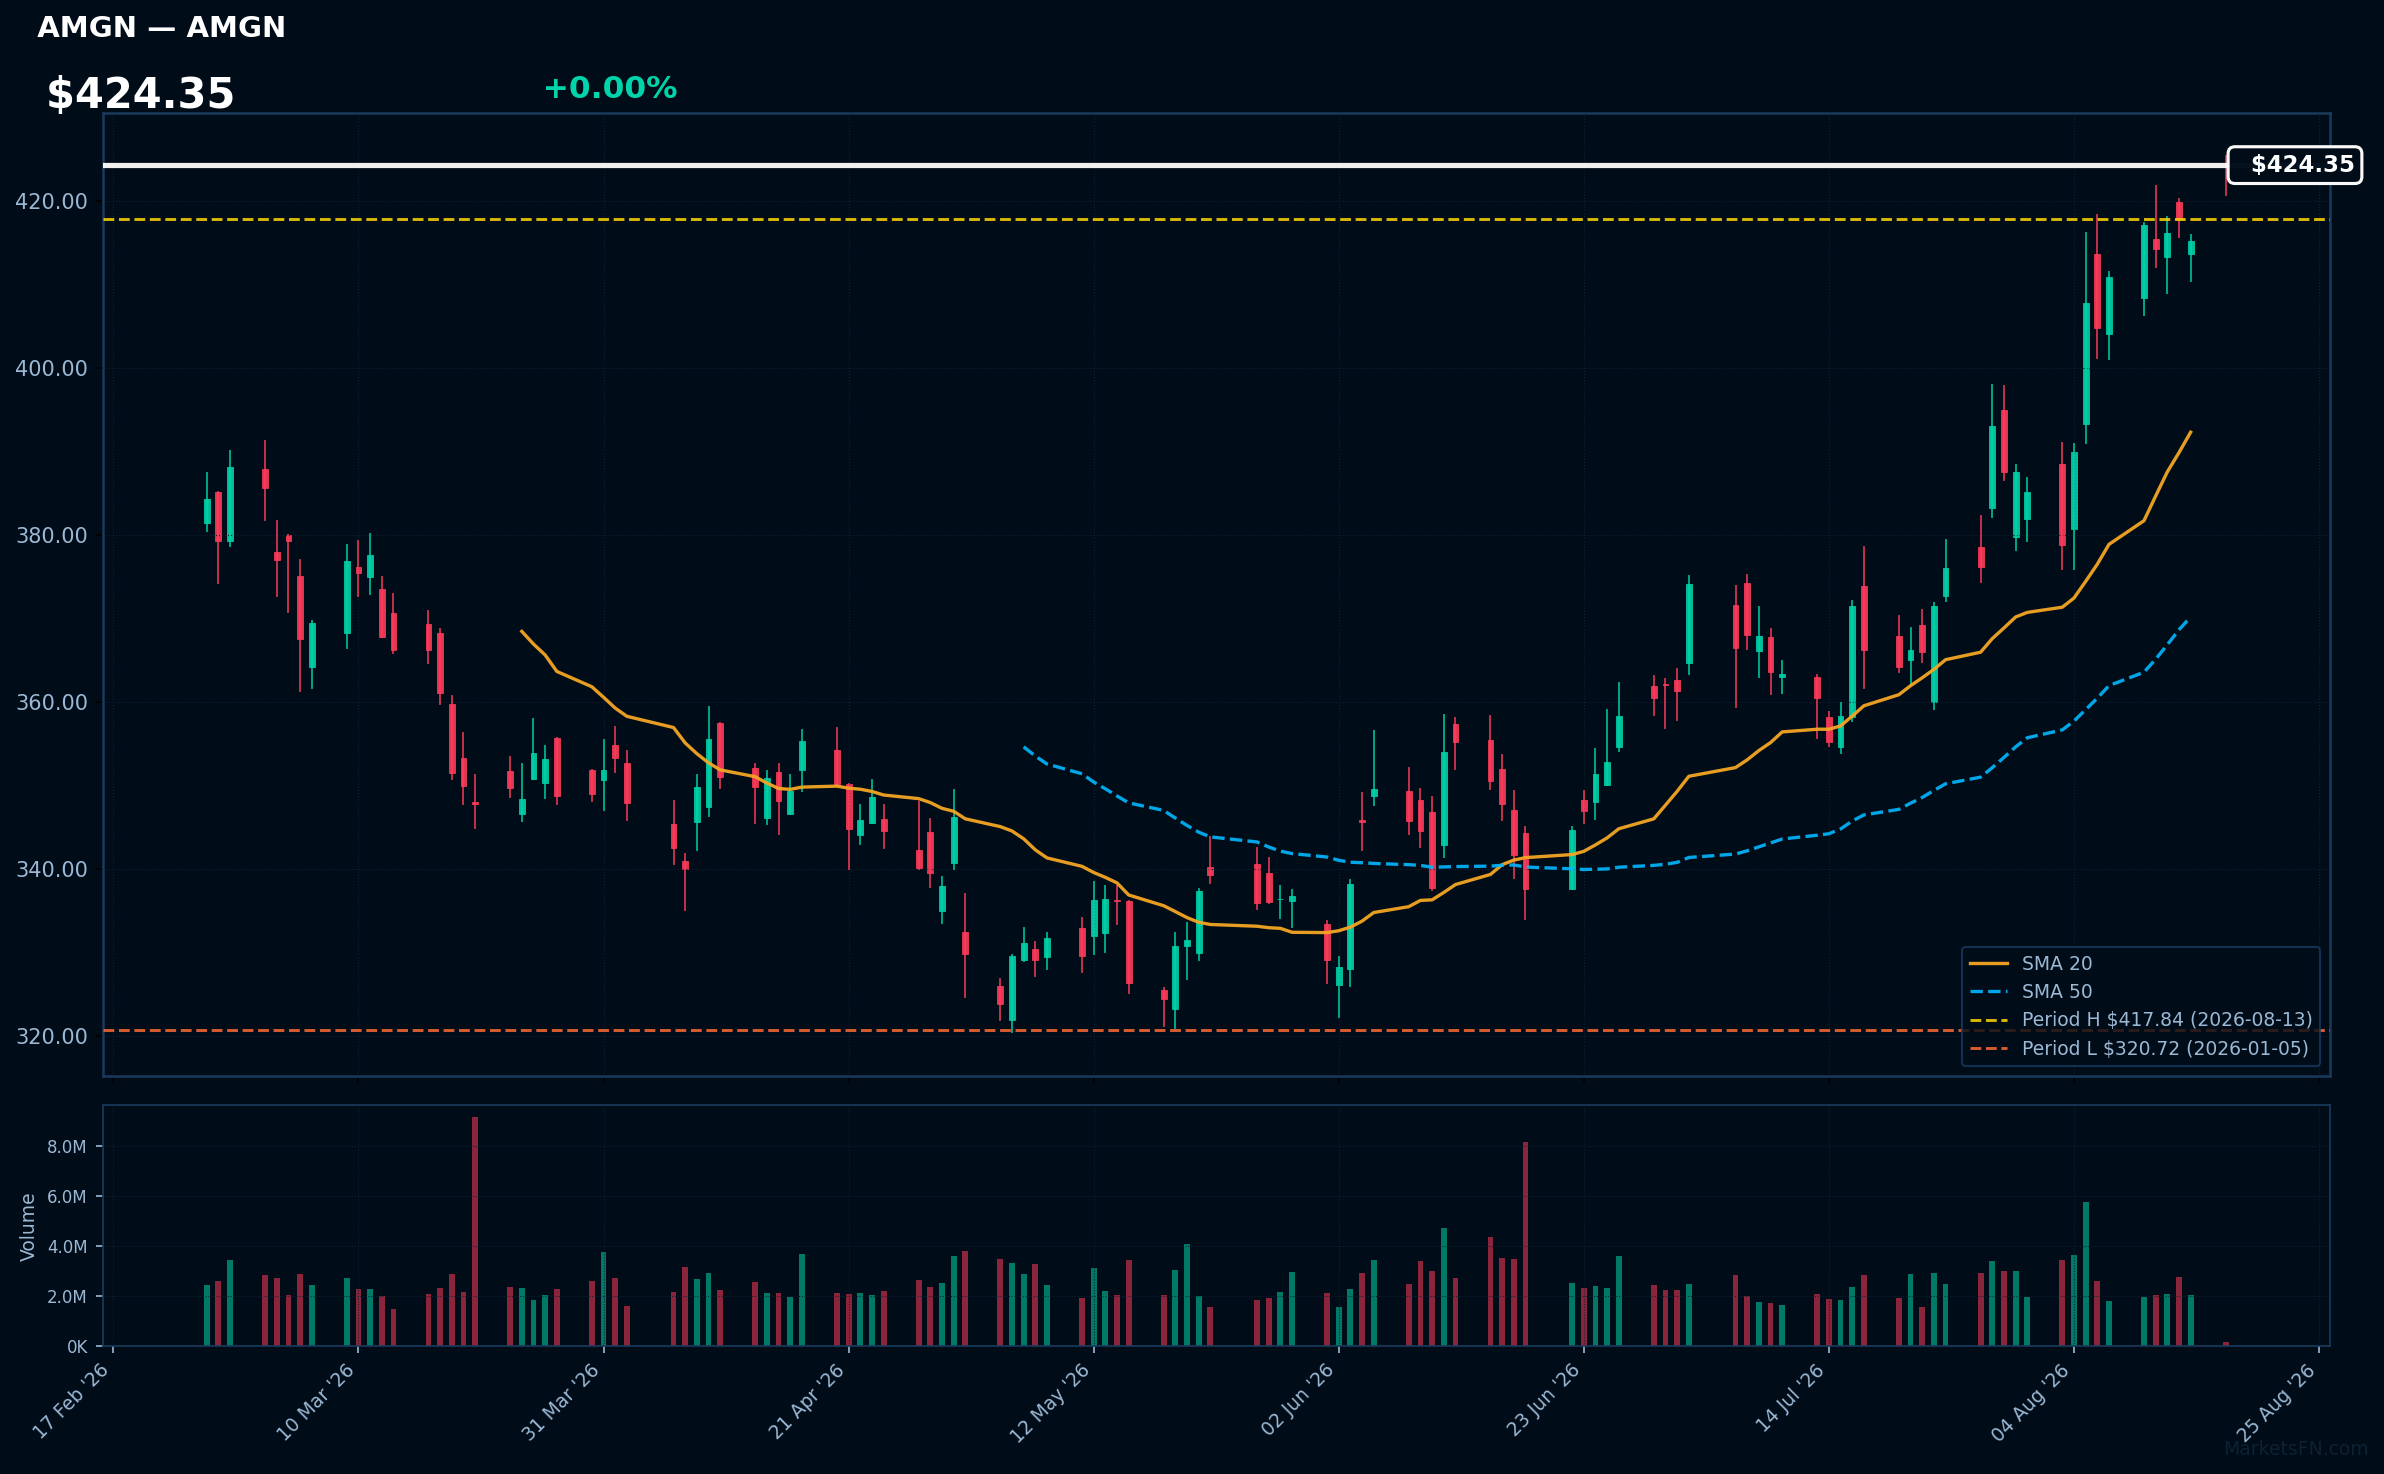Click the large $424.35 price heading

[x=140, y=94]
